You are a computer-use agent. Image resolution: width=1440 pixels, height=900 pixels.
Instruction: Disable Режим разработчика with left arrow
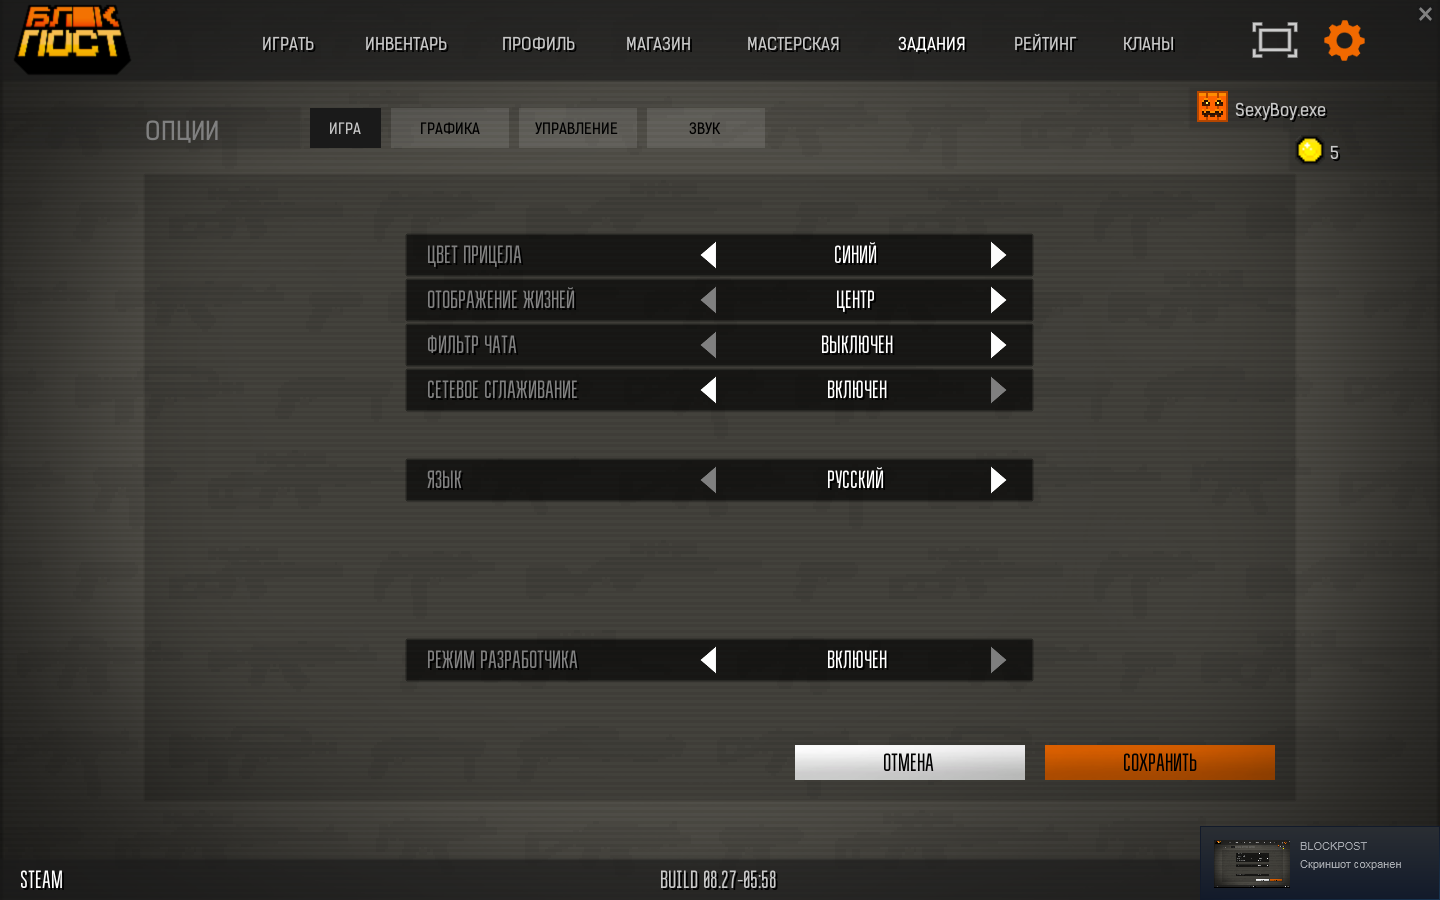(x=708, y=660)
